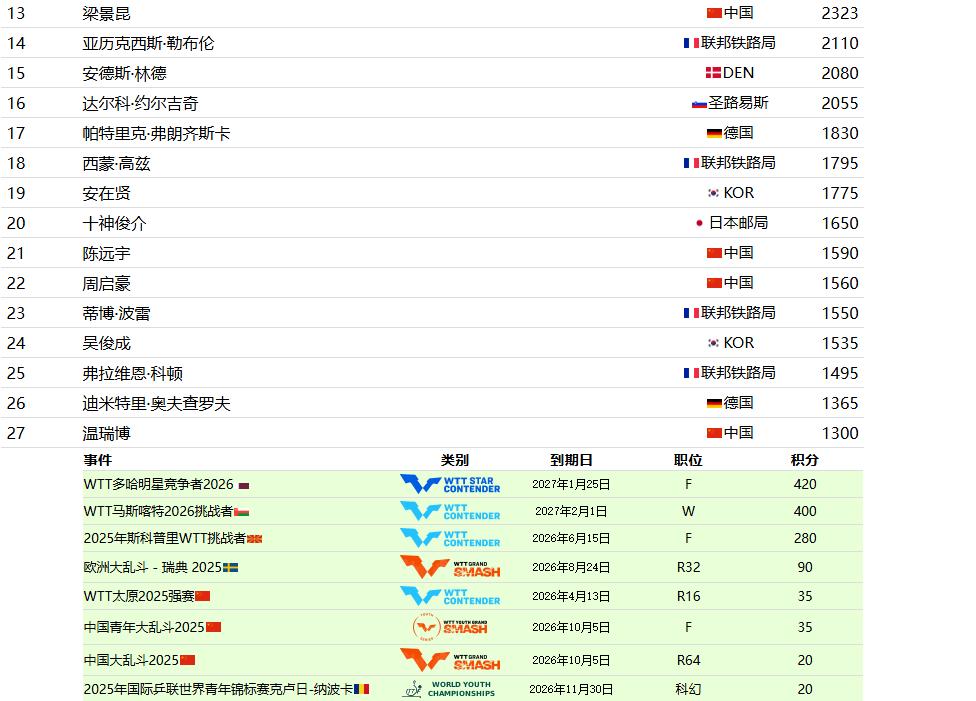
Task: Click WTT Contender logo in 马斯喀特 row
Action: click(x=450, y=511)
